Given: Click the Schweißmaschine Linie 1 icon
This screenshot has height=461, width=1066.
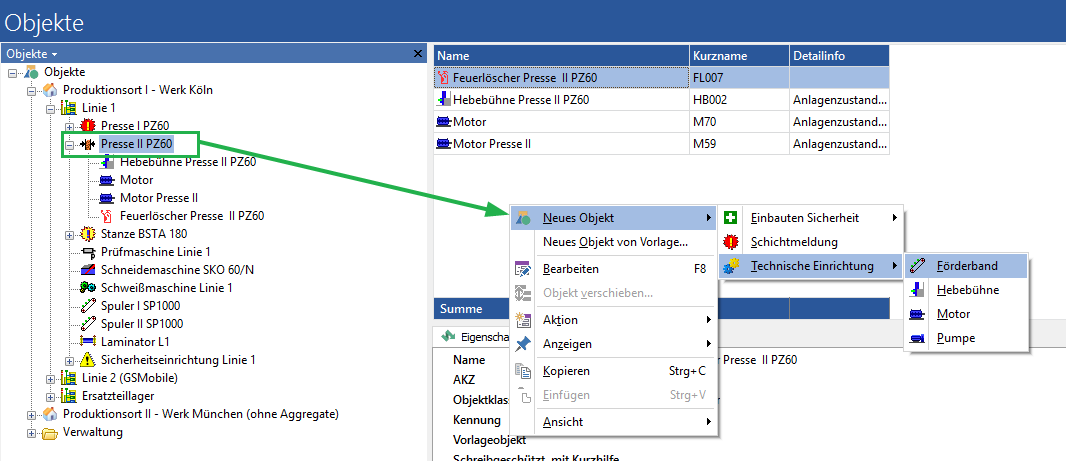Looking at the screenshot, I should pyautogui.click(x=88, y=288).
